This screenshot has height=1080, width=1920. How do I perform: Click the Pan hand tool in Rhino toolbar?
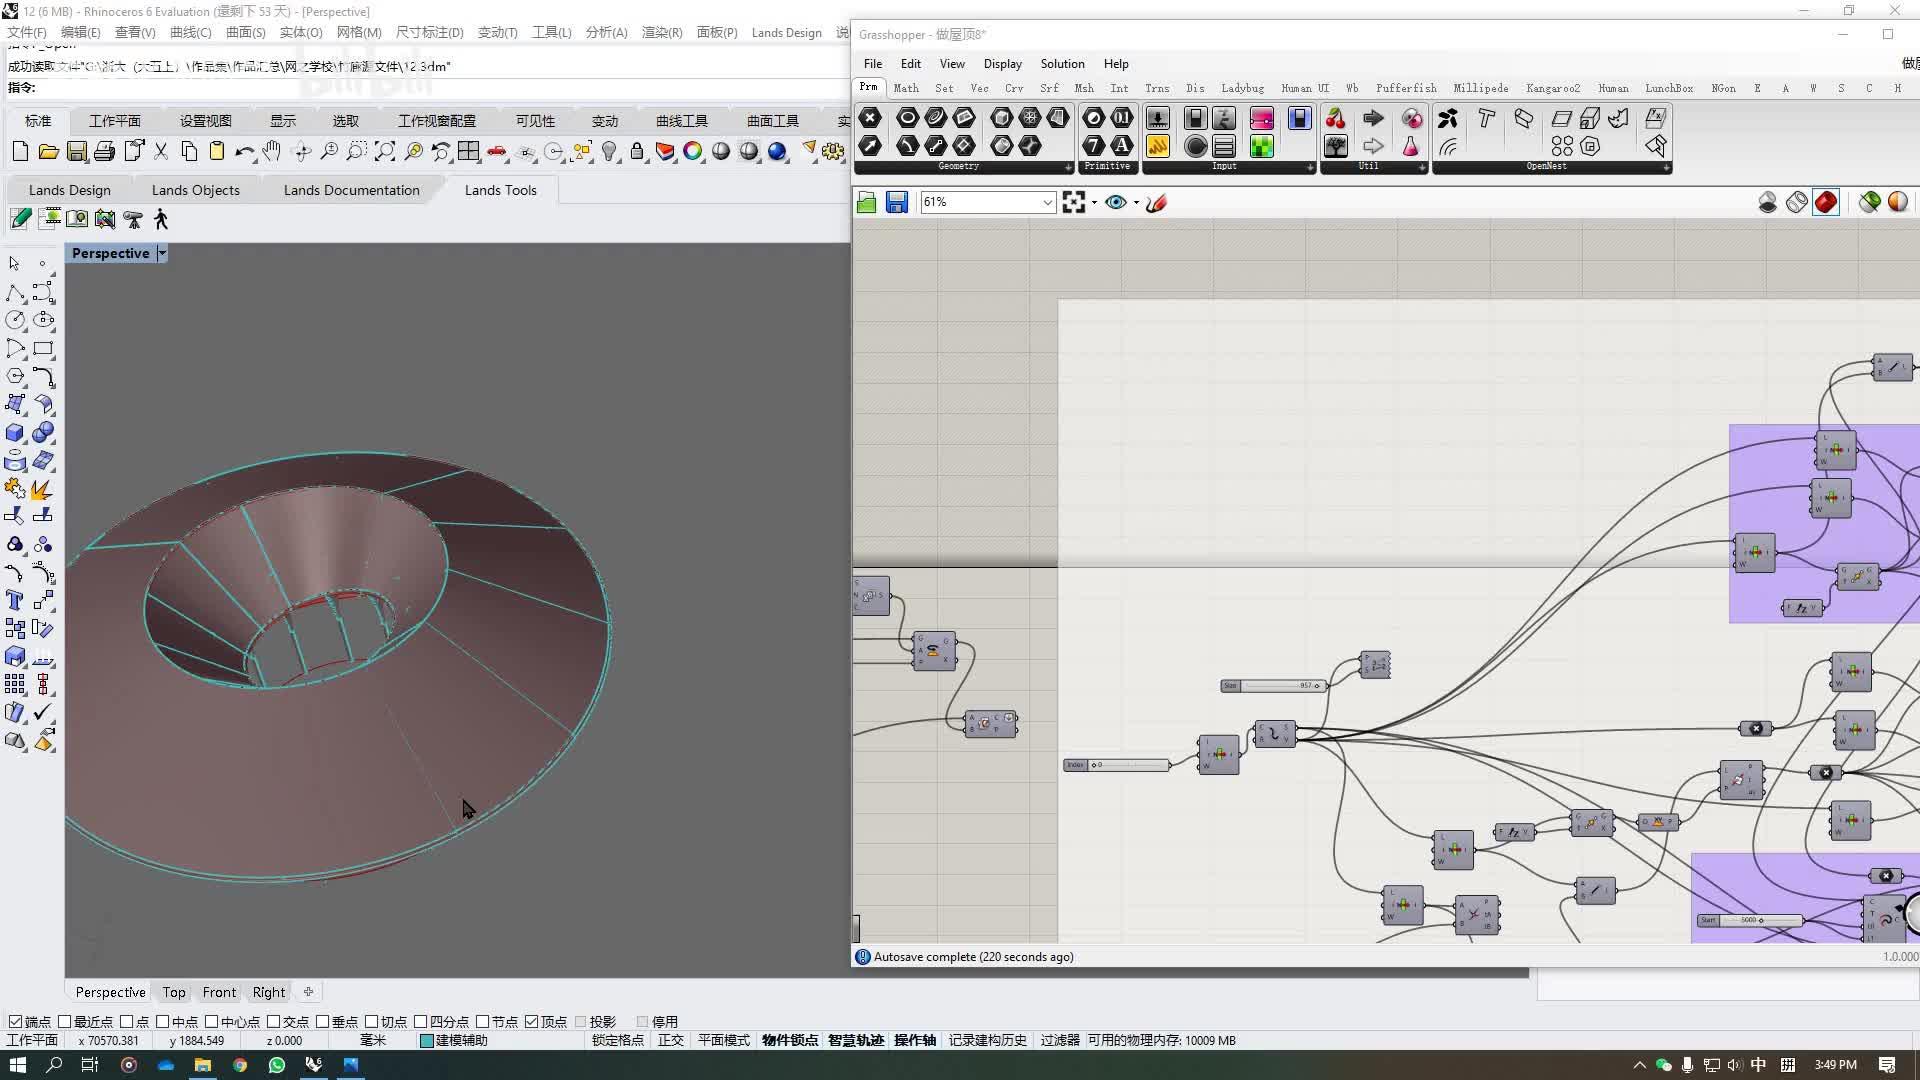pos(272,152)
